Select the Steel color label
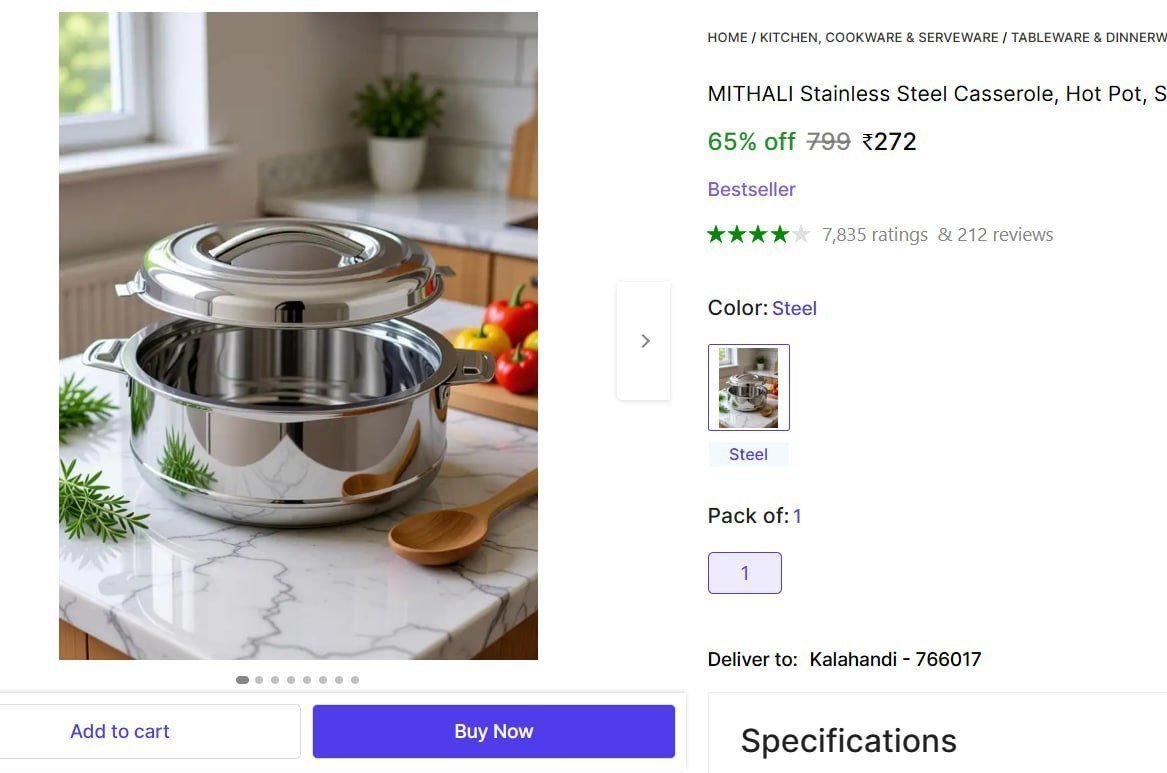 [x=748, y=455]
